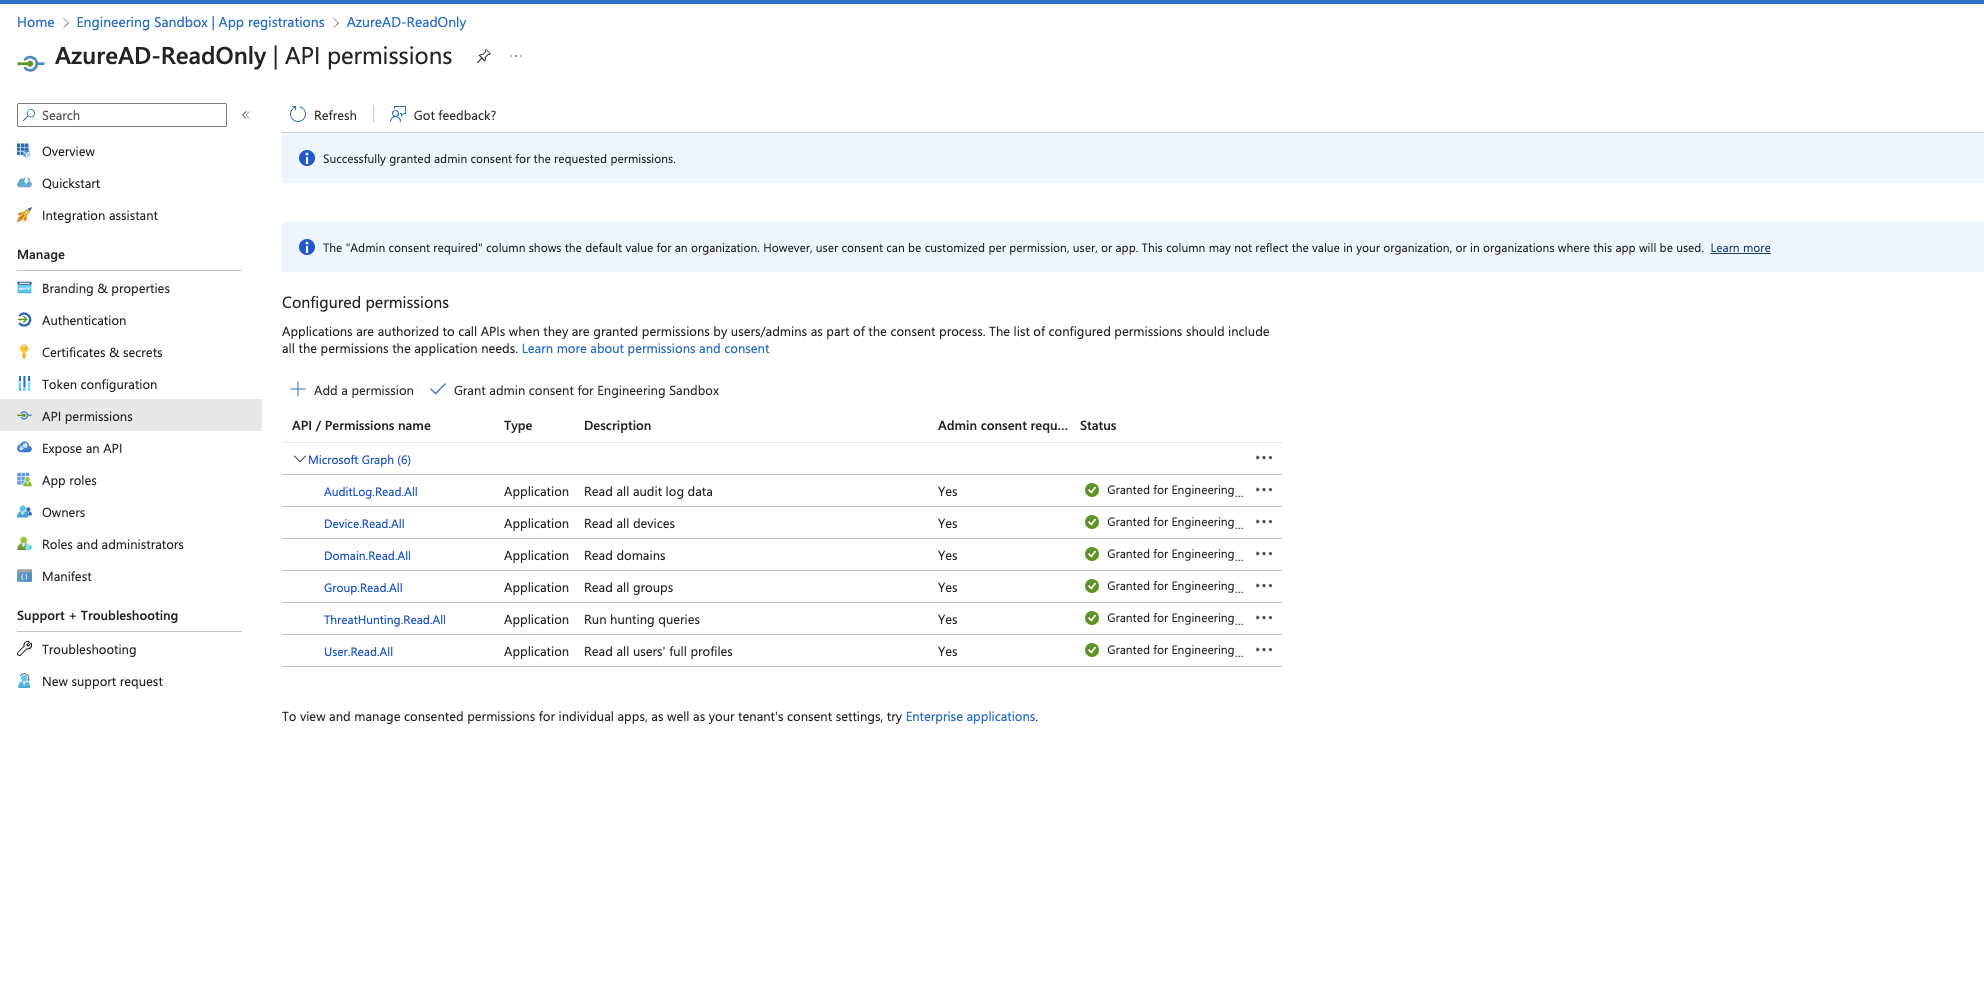
Task: Open Engineering Sandbox App registrations breadcrumb
Action: [200, 22]
